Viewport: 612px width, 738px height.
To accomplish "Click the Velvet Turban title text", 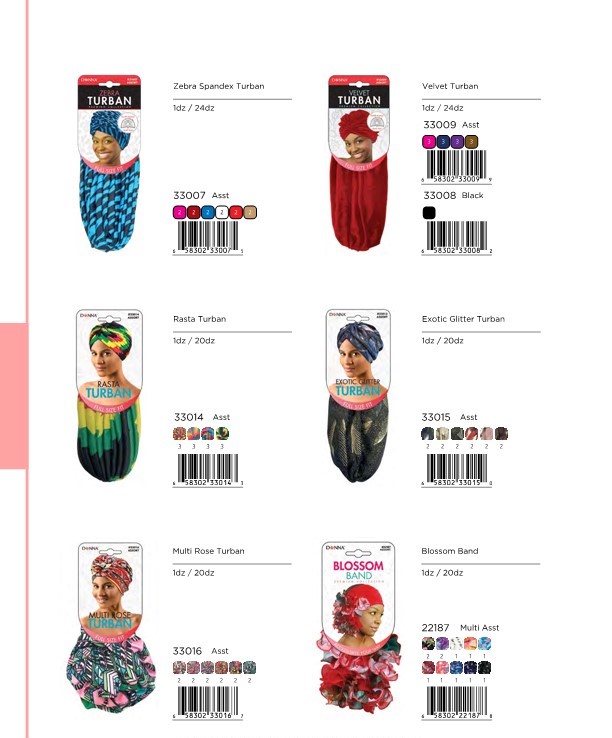I will click(450, 86).
